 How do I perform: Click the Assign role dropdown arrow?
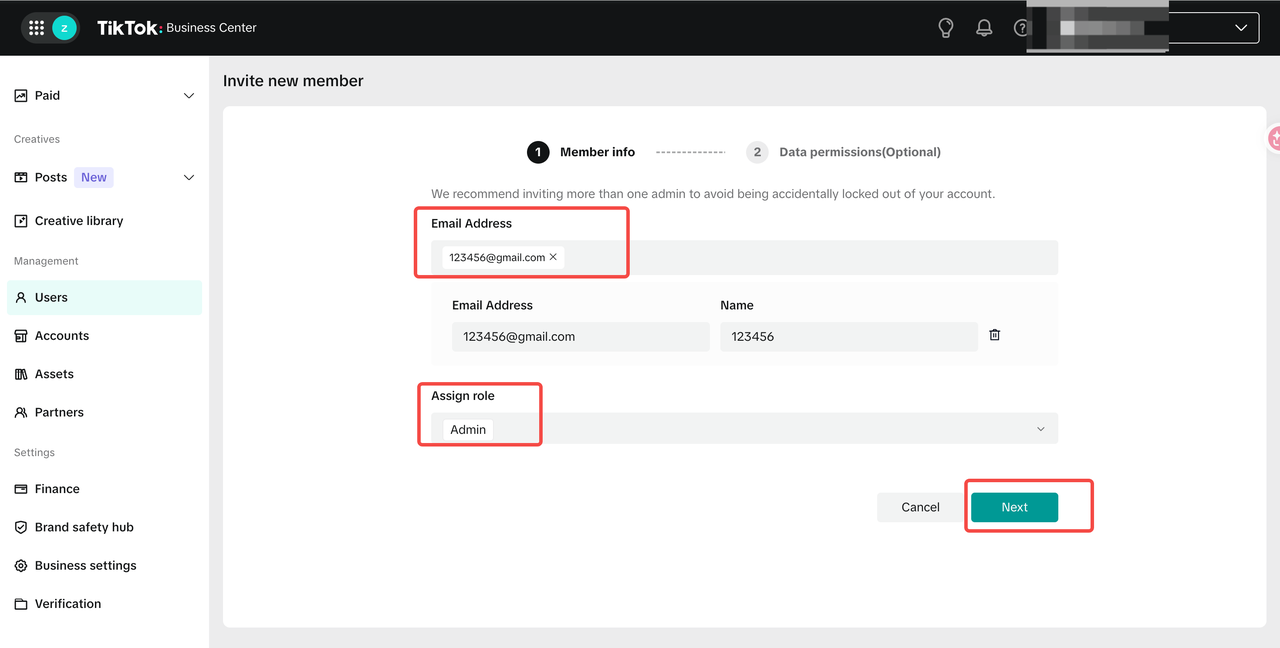pyautogui.click(x=1040, y=429)
